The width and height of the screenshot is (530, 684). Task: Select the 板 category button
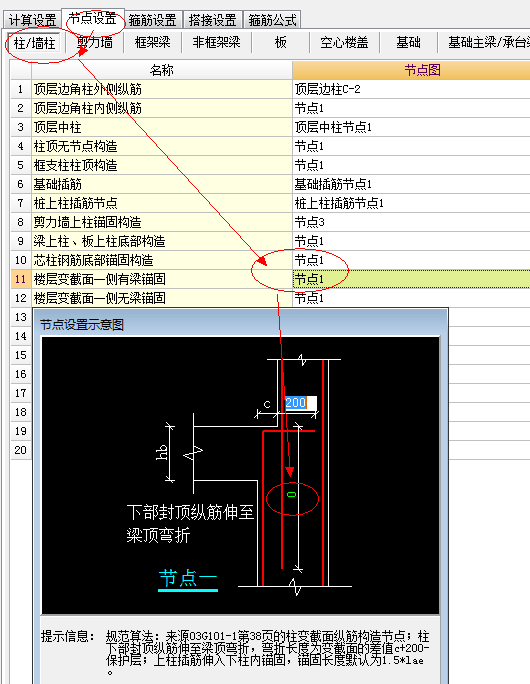(280, 43)
